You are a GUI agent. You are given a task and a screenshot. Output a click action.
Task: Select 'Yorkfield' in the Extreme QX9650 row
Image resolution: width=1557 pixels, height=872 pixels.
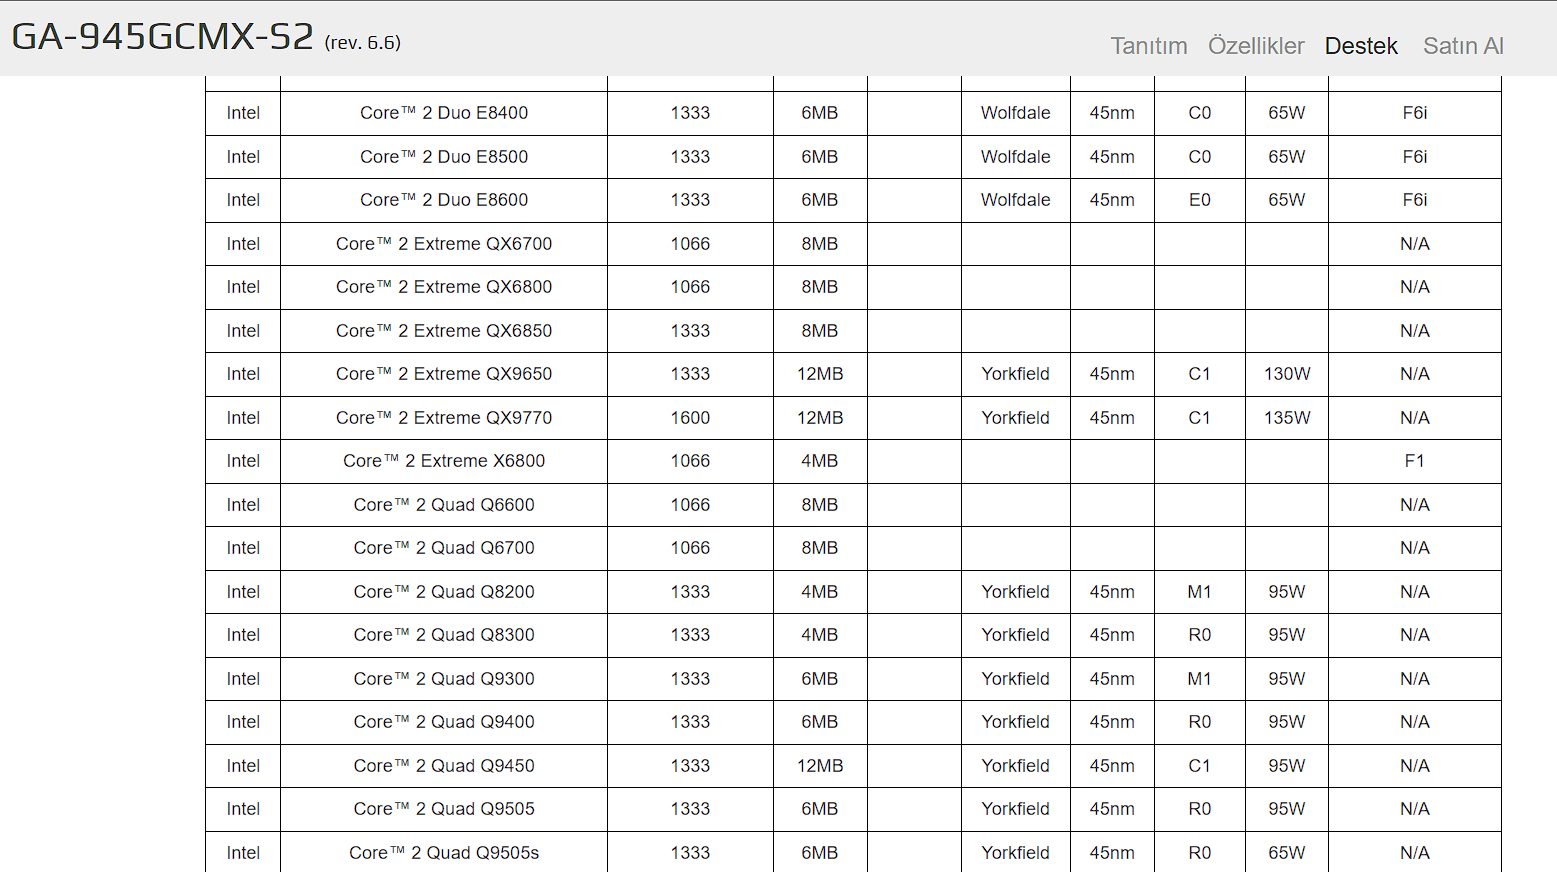1016,374
